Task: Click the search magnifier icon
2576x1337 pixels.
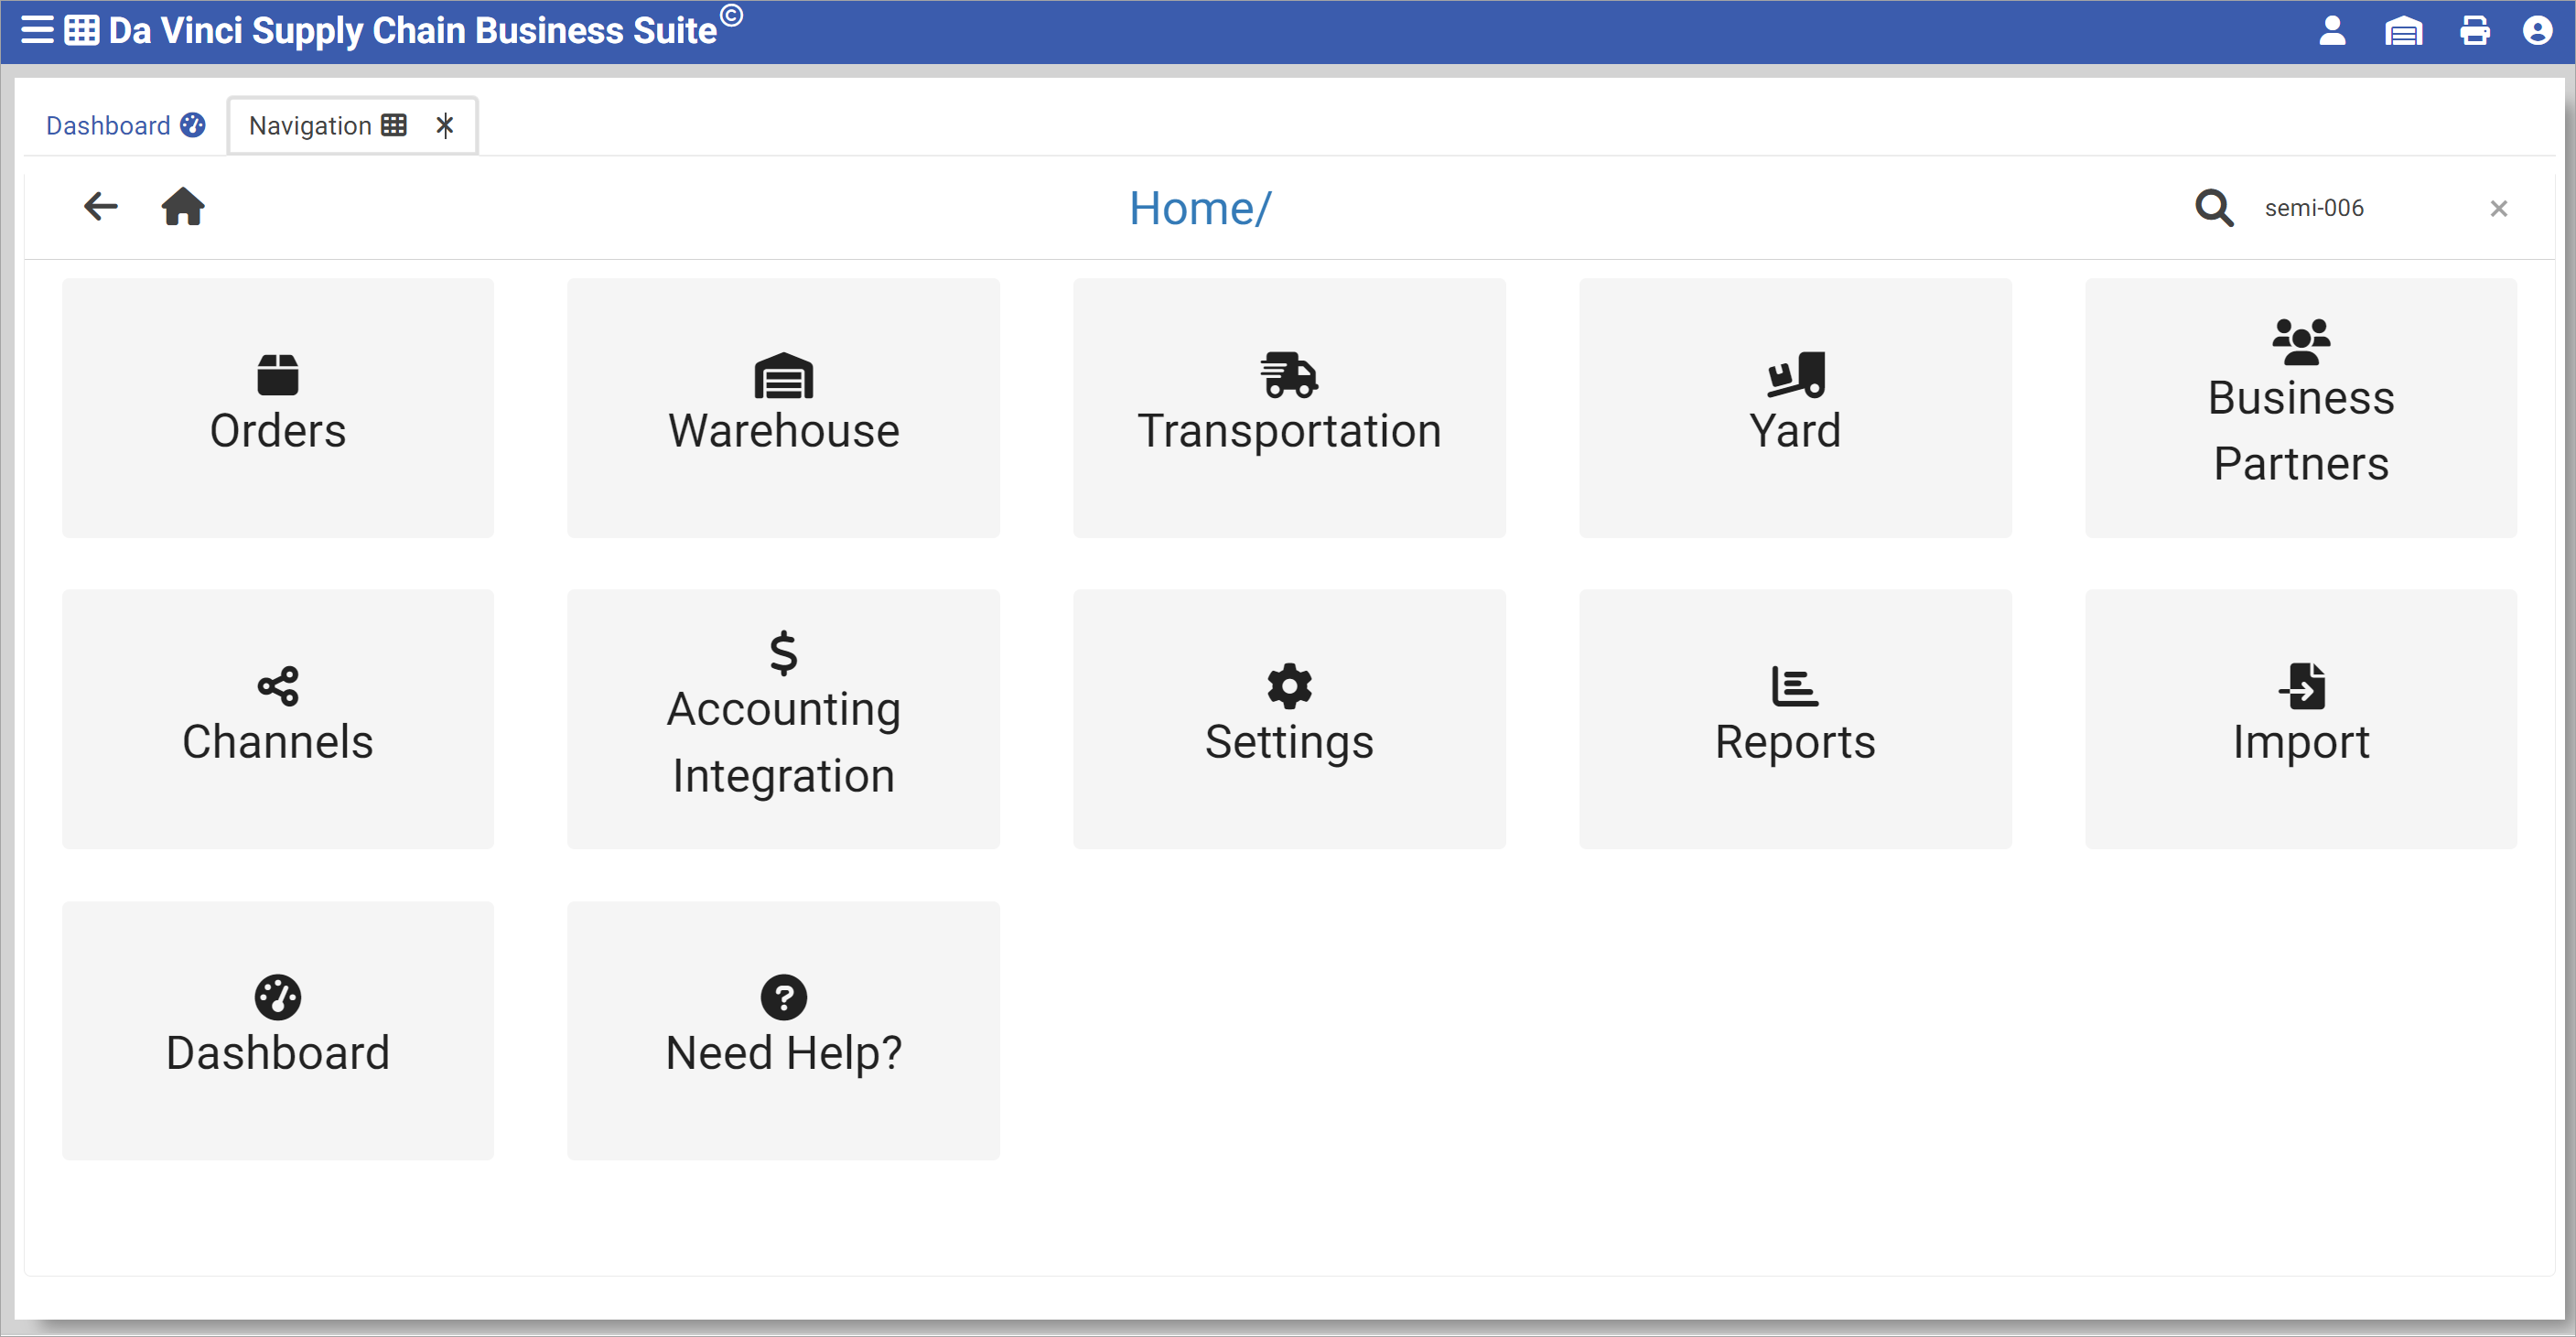Action: click(x=2214, y=208)
